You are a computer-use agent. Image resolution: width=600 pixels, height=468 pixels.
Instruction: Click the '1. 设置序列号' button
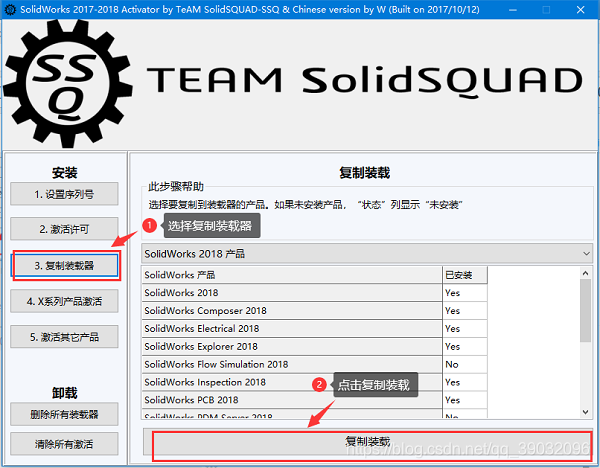(64, 194)
